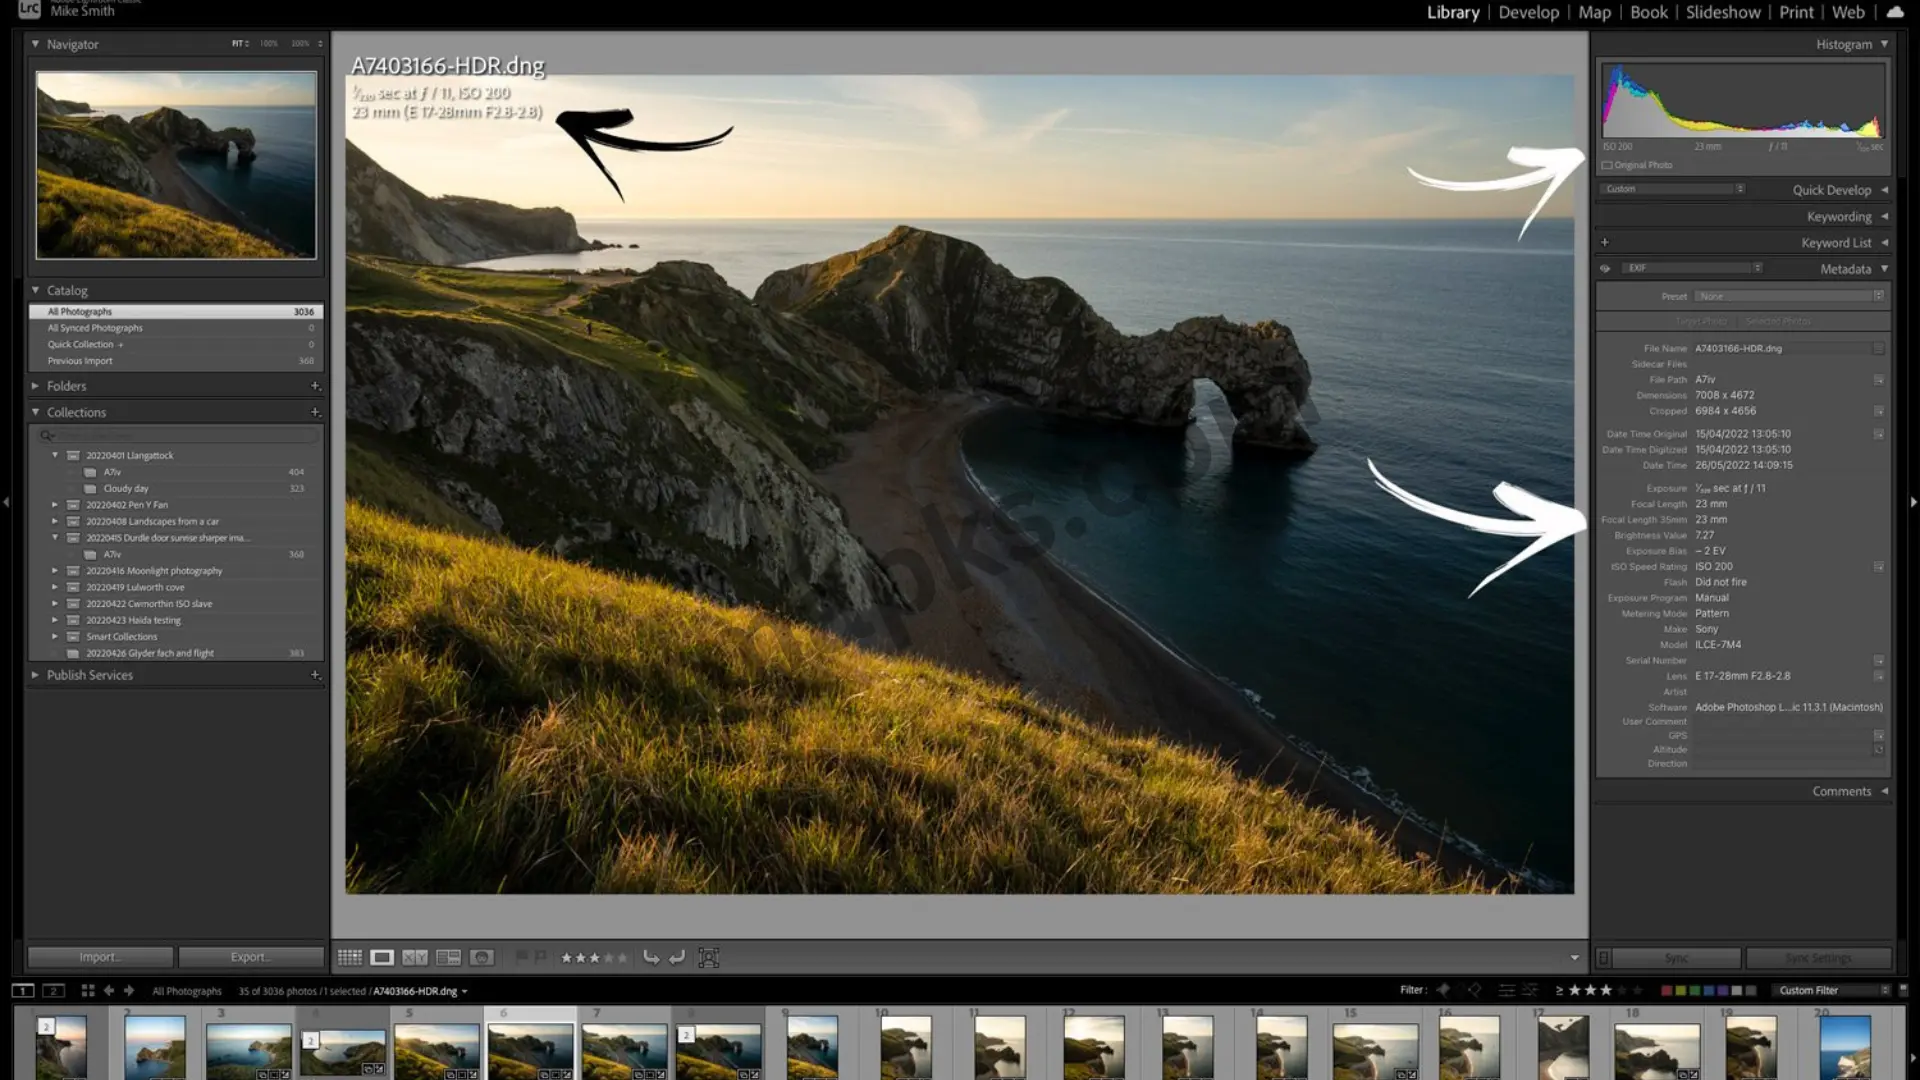Toggle filters on/off switch at filmstrip right

[x=1903, y=990]
